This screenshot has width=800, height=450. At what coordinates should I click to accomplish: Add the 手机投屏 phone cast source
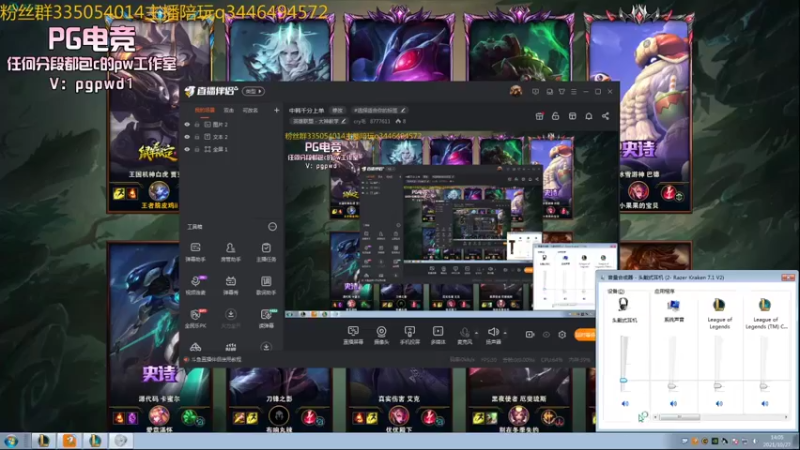point(410,335)
